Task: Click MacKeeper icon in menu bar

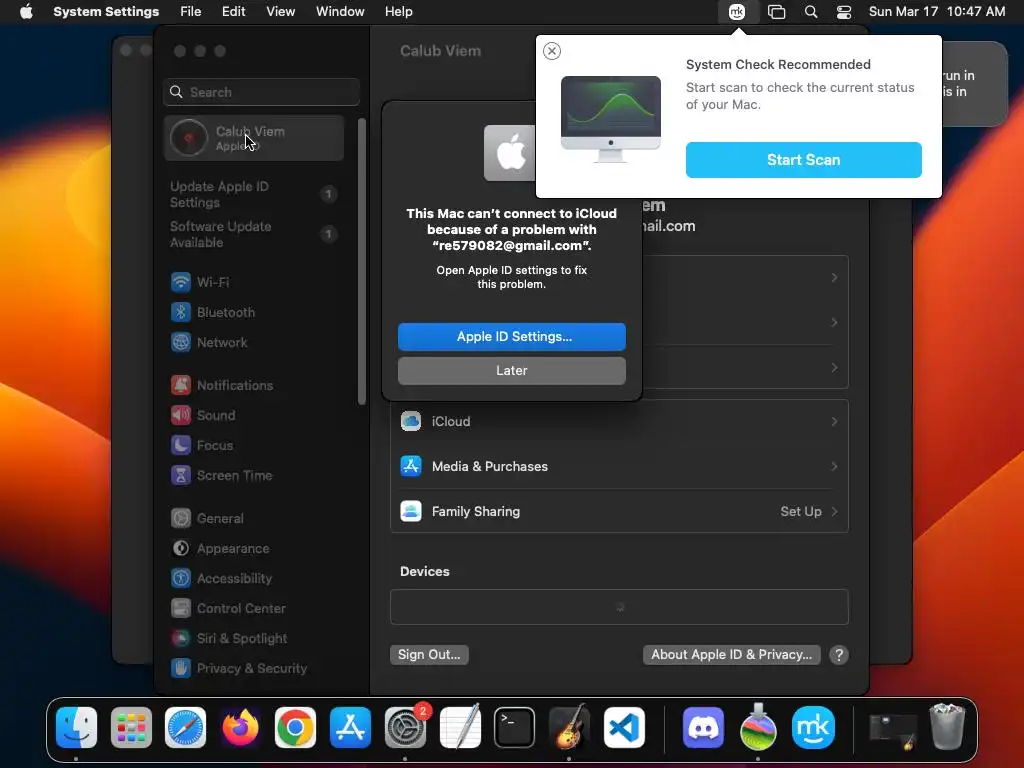Action: click(x=737, y=12)
